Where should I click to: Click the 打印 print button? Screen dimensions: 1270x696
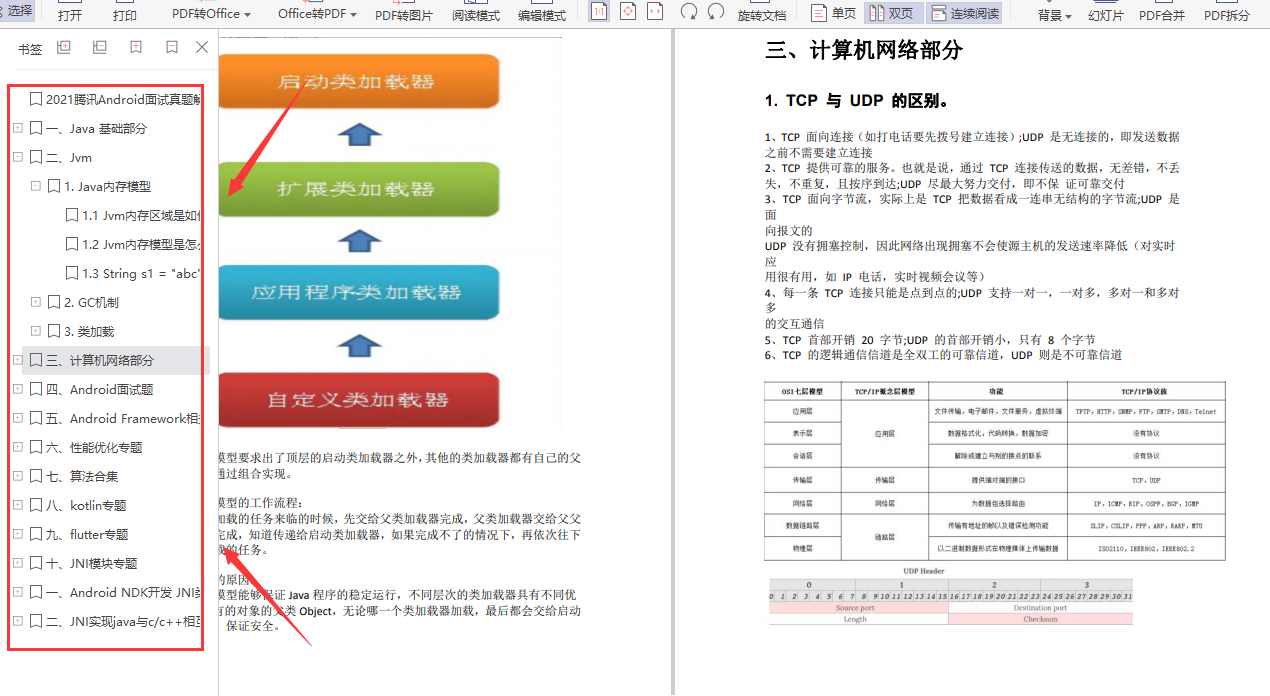pos(125,16)
